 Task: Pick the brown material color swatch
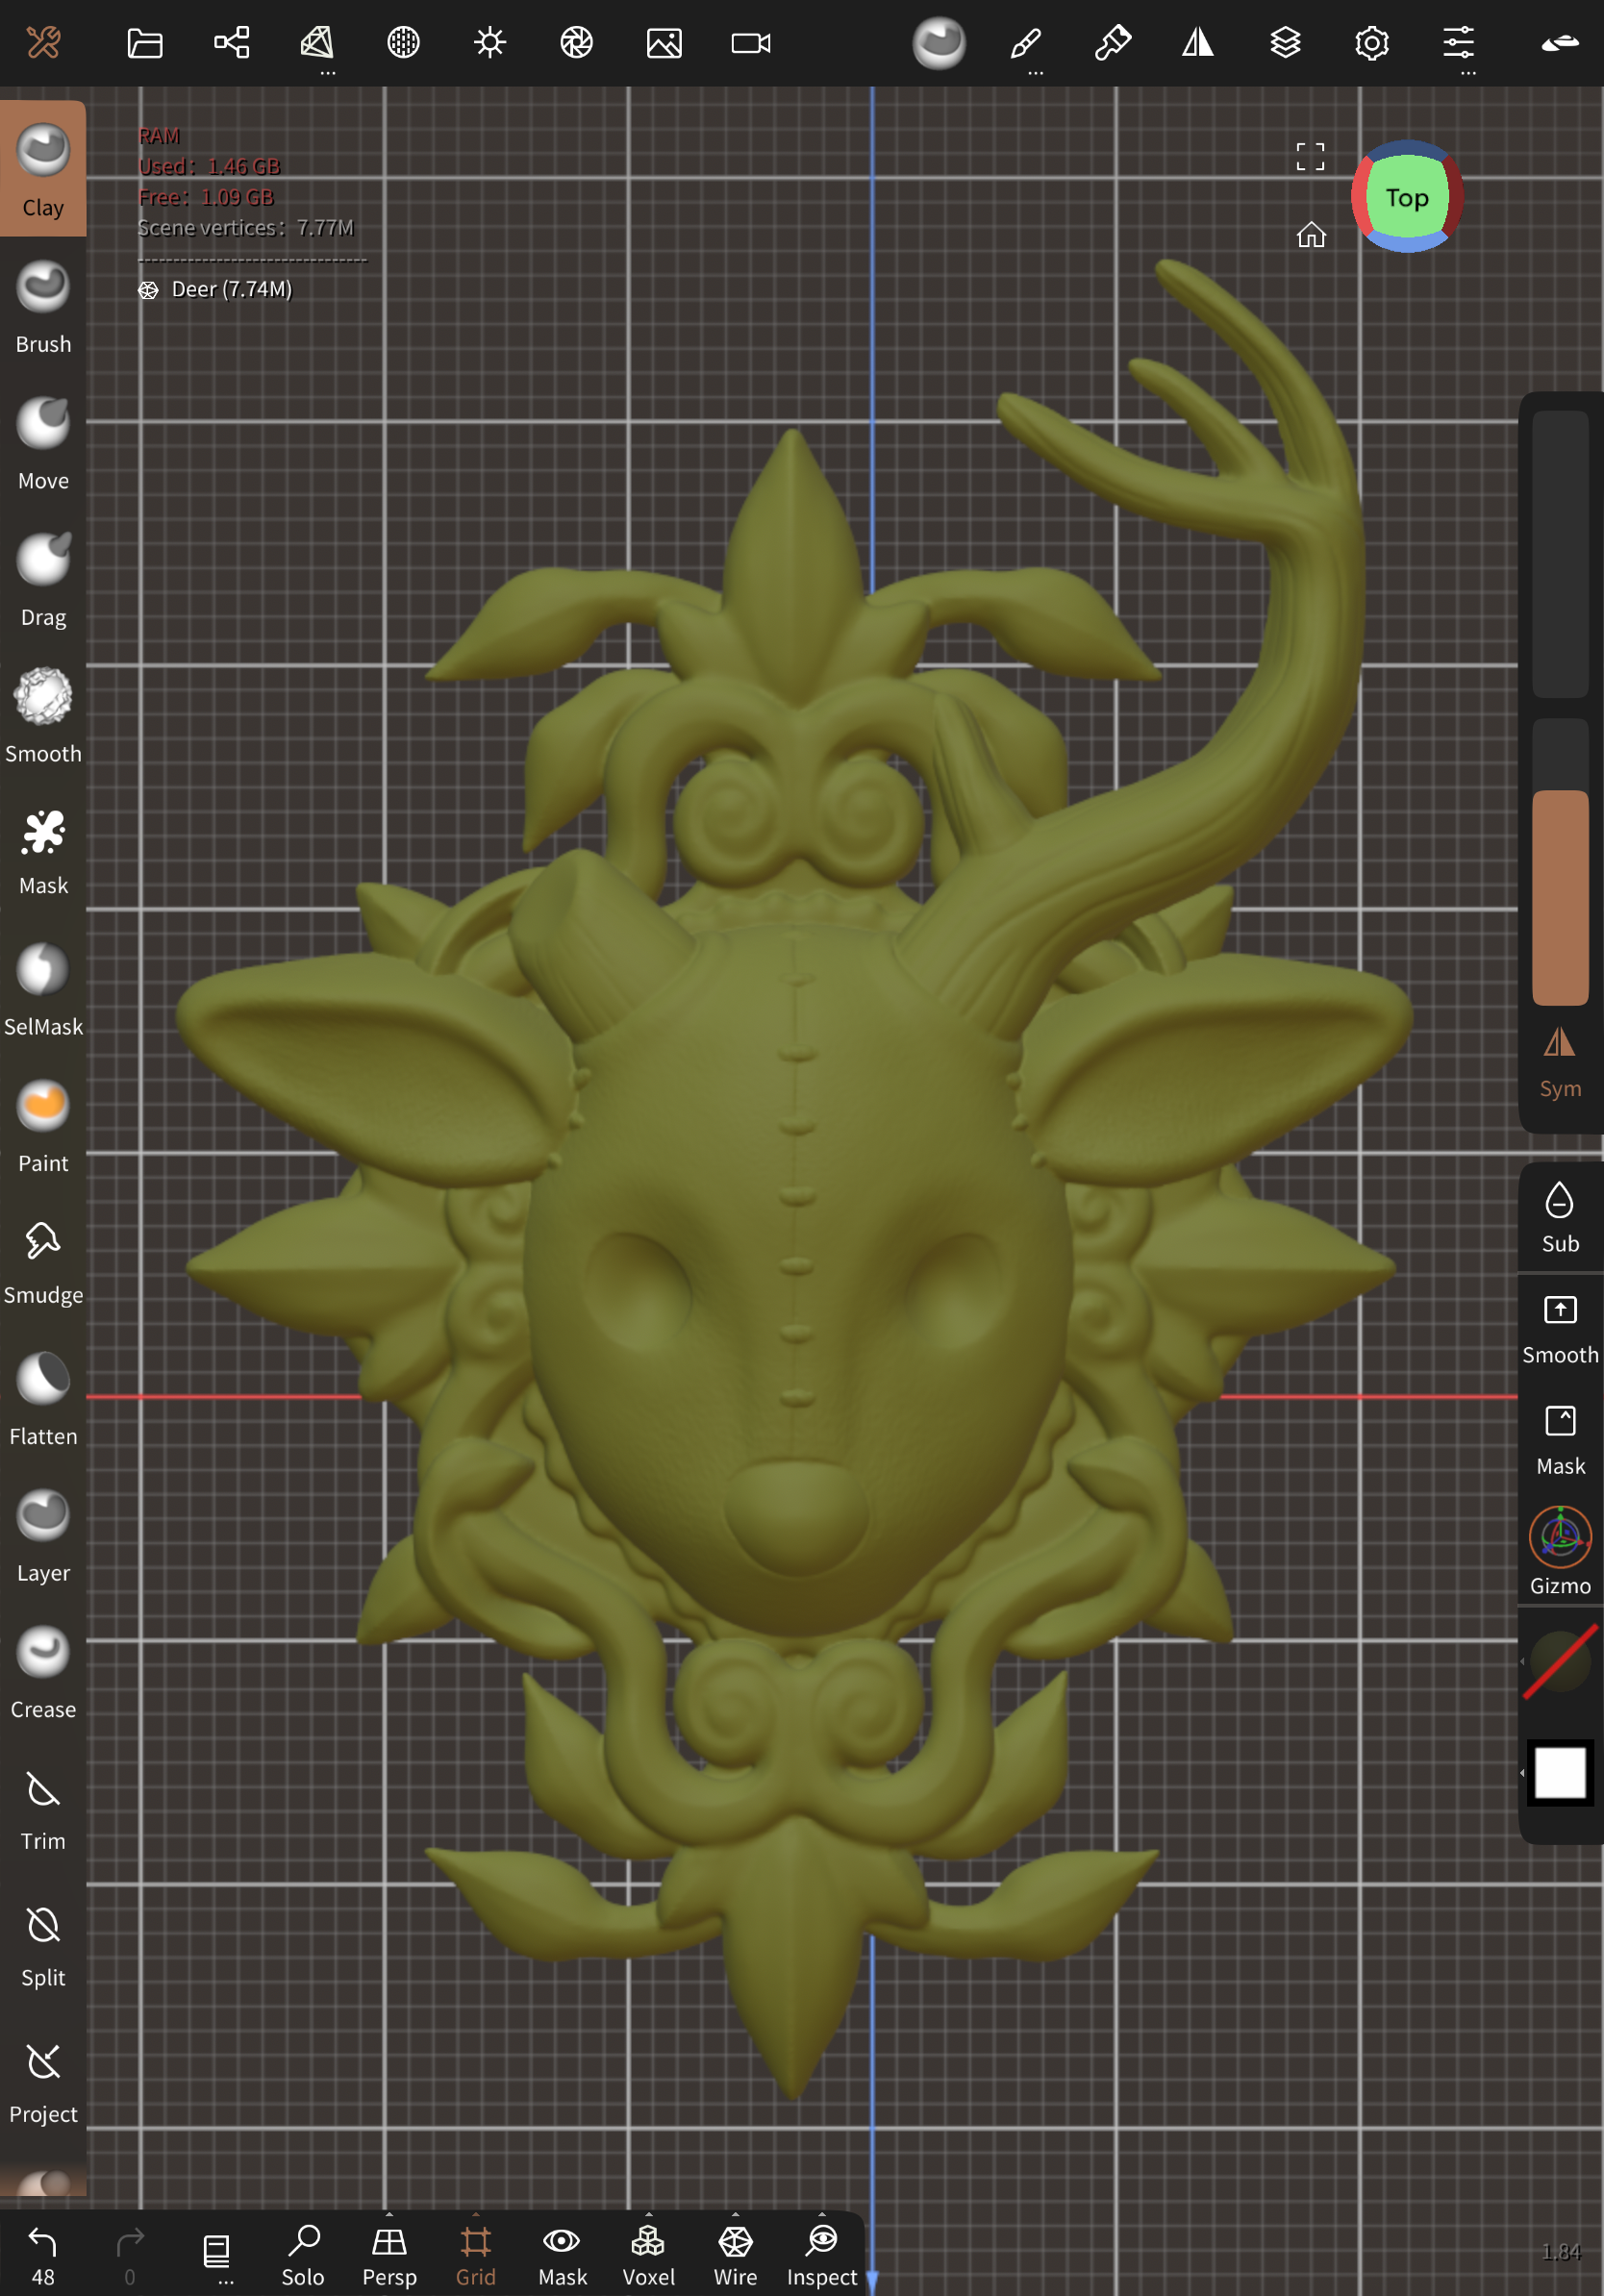click(1559, 900)
